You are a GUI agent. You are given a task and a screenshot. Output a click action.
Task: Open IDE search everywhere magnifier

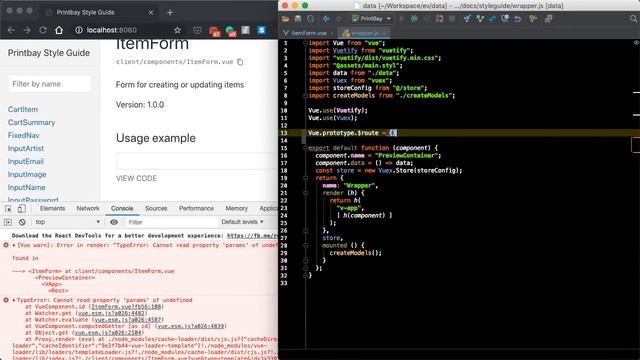click(633, 19)
